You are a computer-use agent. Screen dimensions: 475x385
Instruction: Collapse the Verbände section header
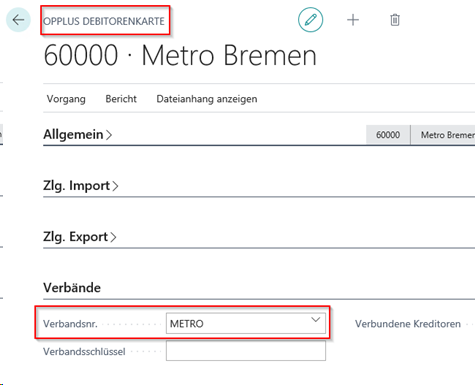coord(72,288)
